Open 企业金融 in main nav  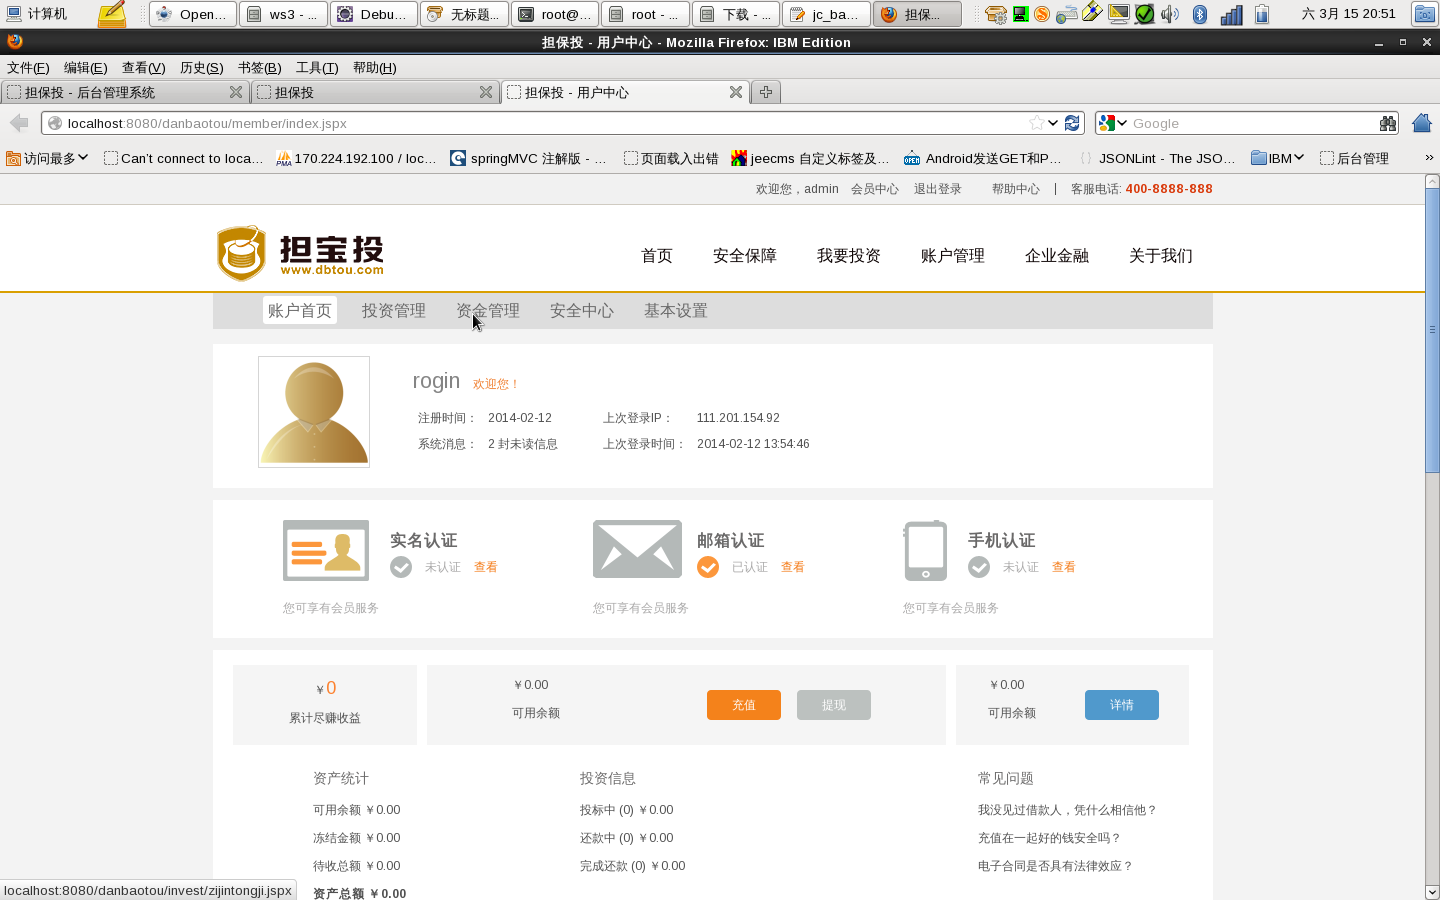click(1057, 256)
